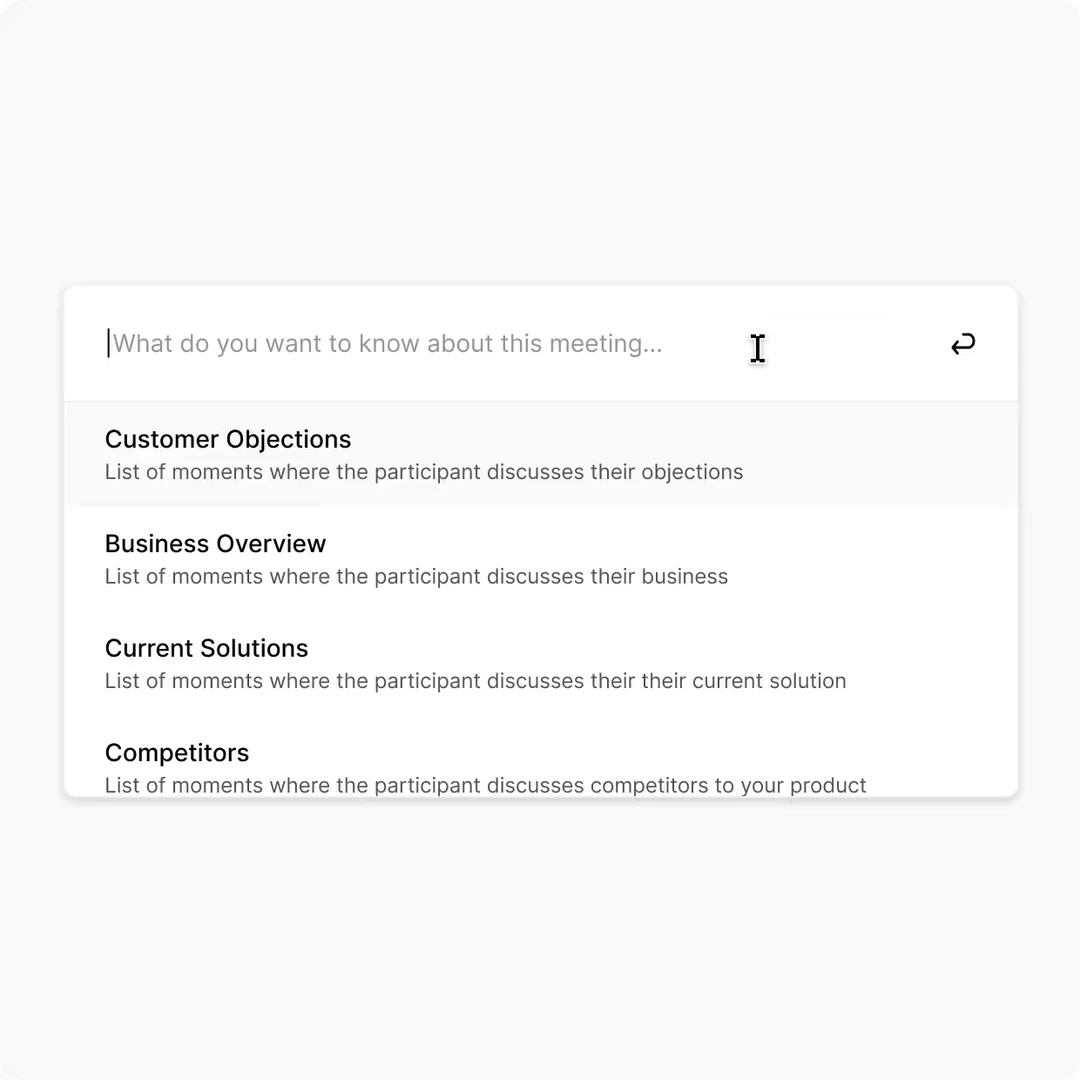Click the objections description text line
The width and height of the screenshot is (1080, 1080).
(x=424, y=472)
